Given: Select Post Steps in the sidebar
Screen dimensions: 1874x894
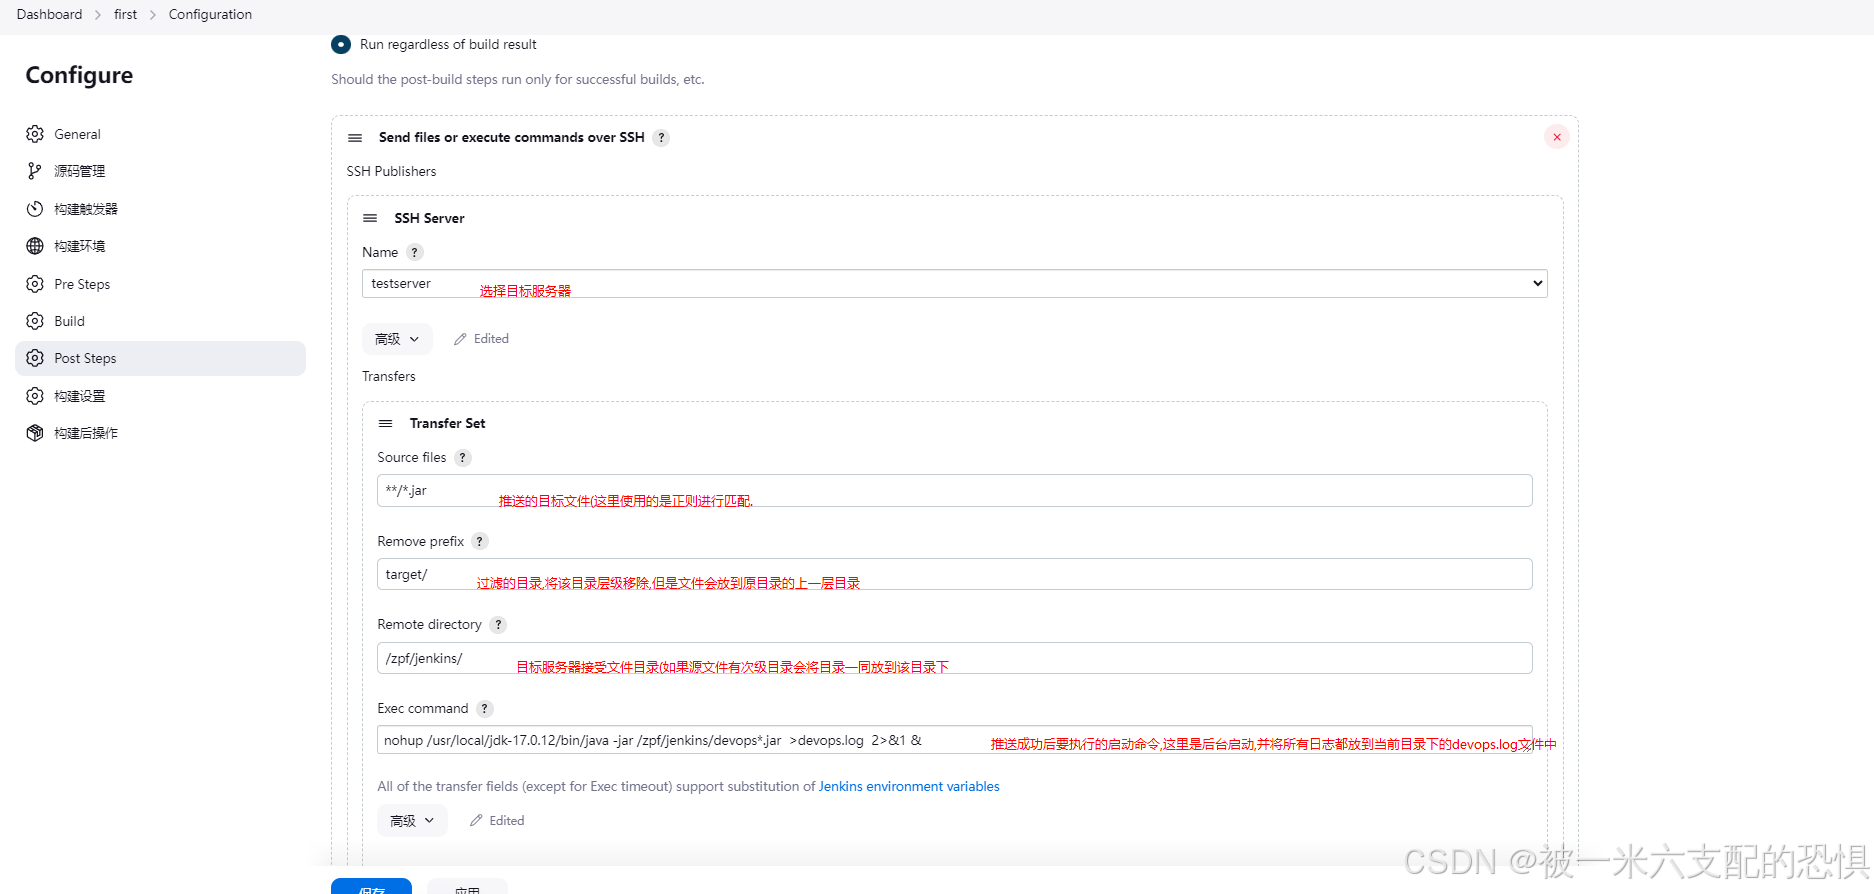Looking at the screenshot, I should point(160,358).
